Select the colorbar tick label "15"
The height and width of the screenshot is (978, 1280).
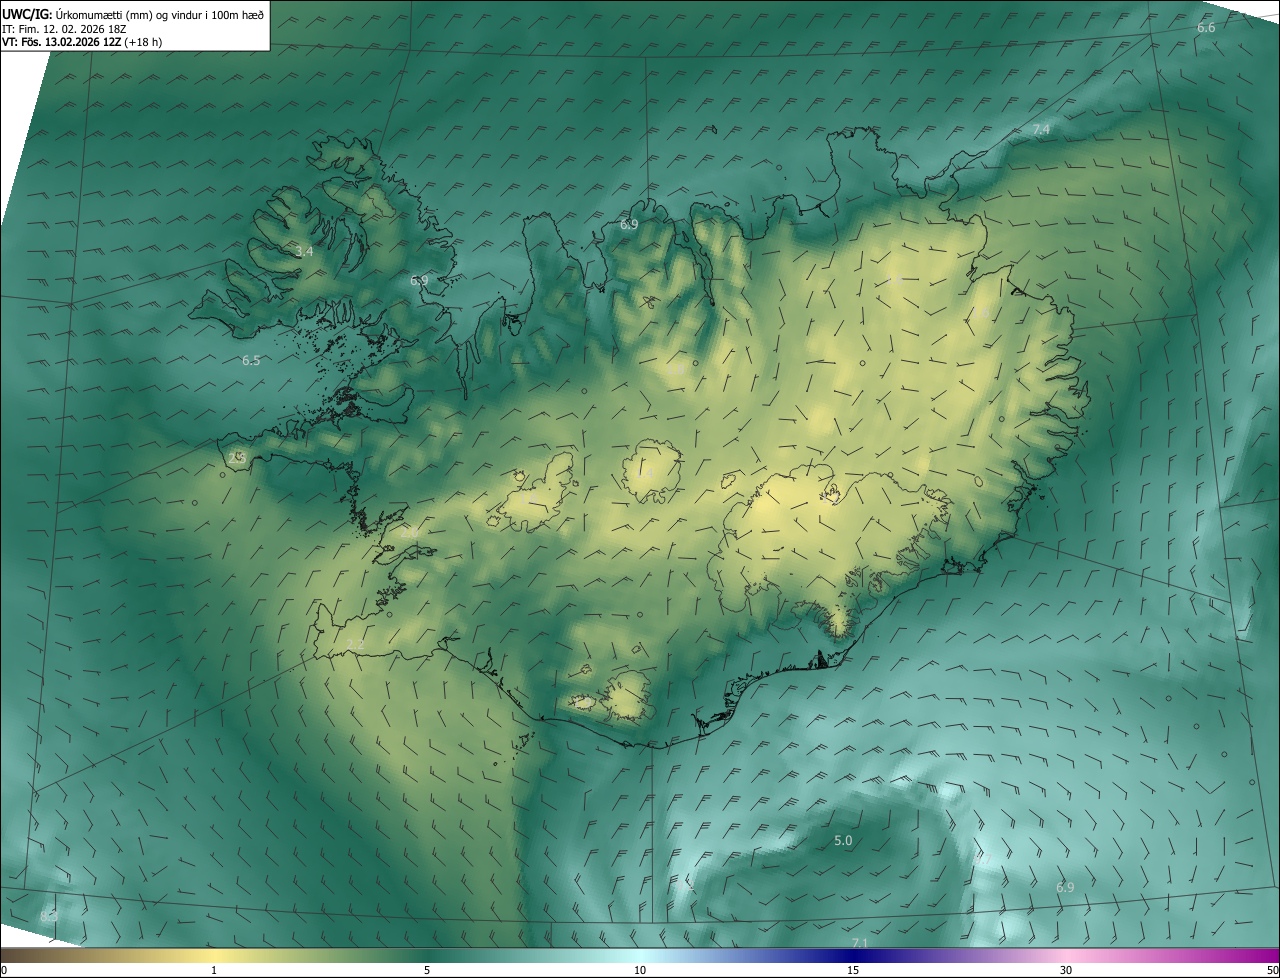853,970
